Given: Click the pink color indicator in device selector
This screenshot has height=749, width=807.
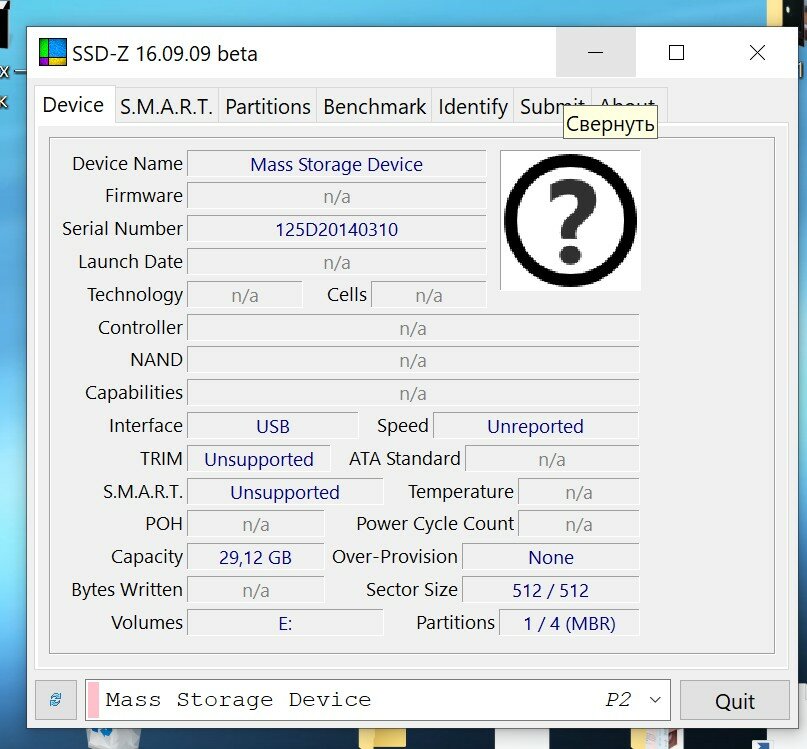Looking at the screenshot, I should [x=93, y=700].
